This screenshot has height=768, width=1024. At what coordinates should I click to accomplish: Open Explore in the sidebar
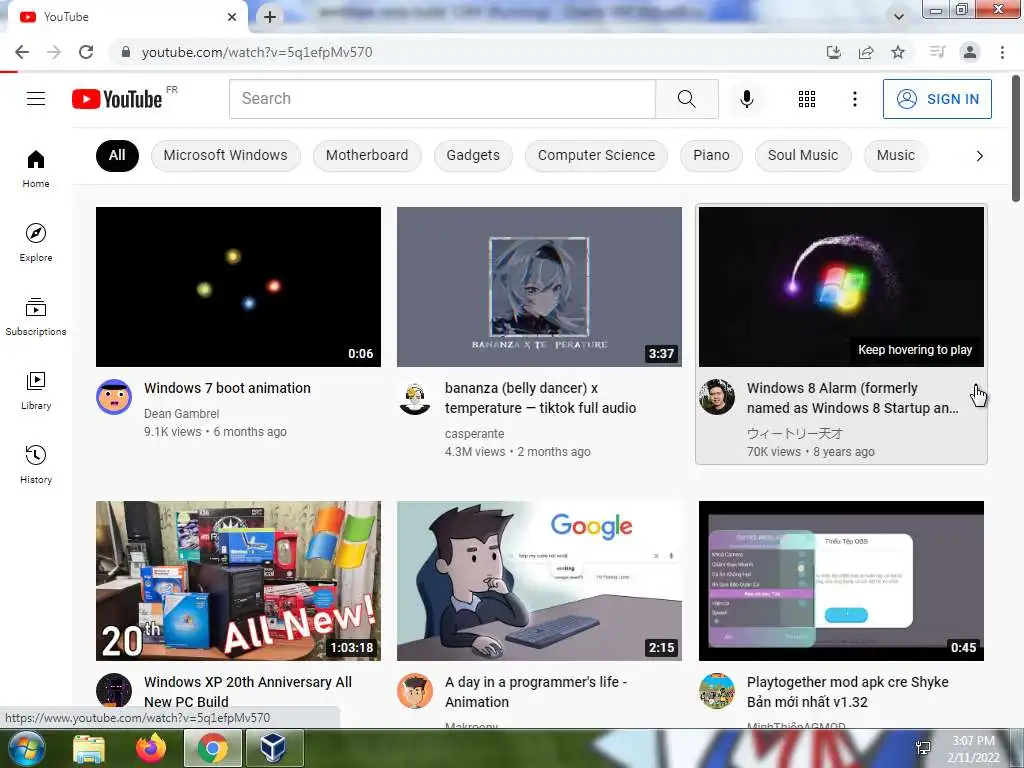tap(36, 242)
